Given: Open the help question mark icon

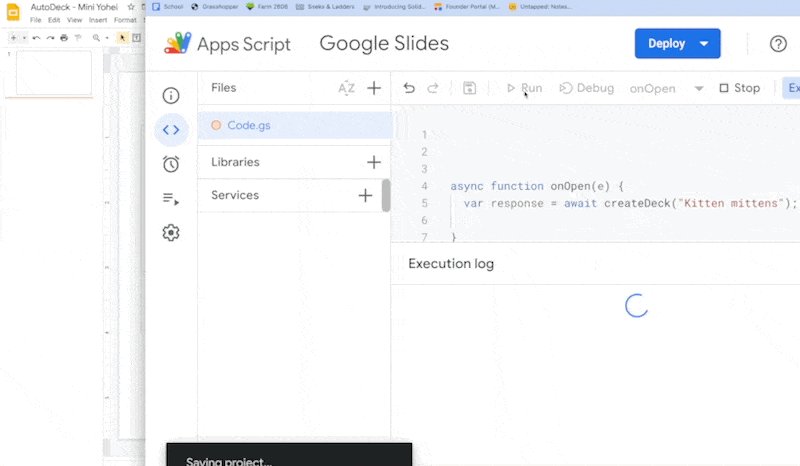Looking at the screenshot, I should point(778,44).
